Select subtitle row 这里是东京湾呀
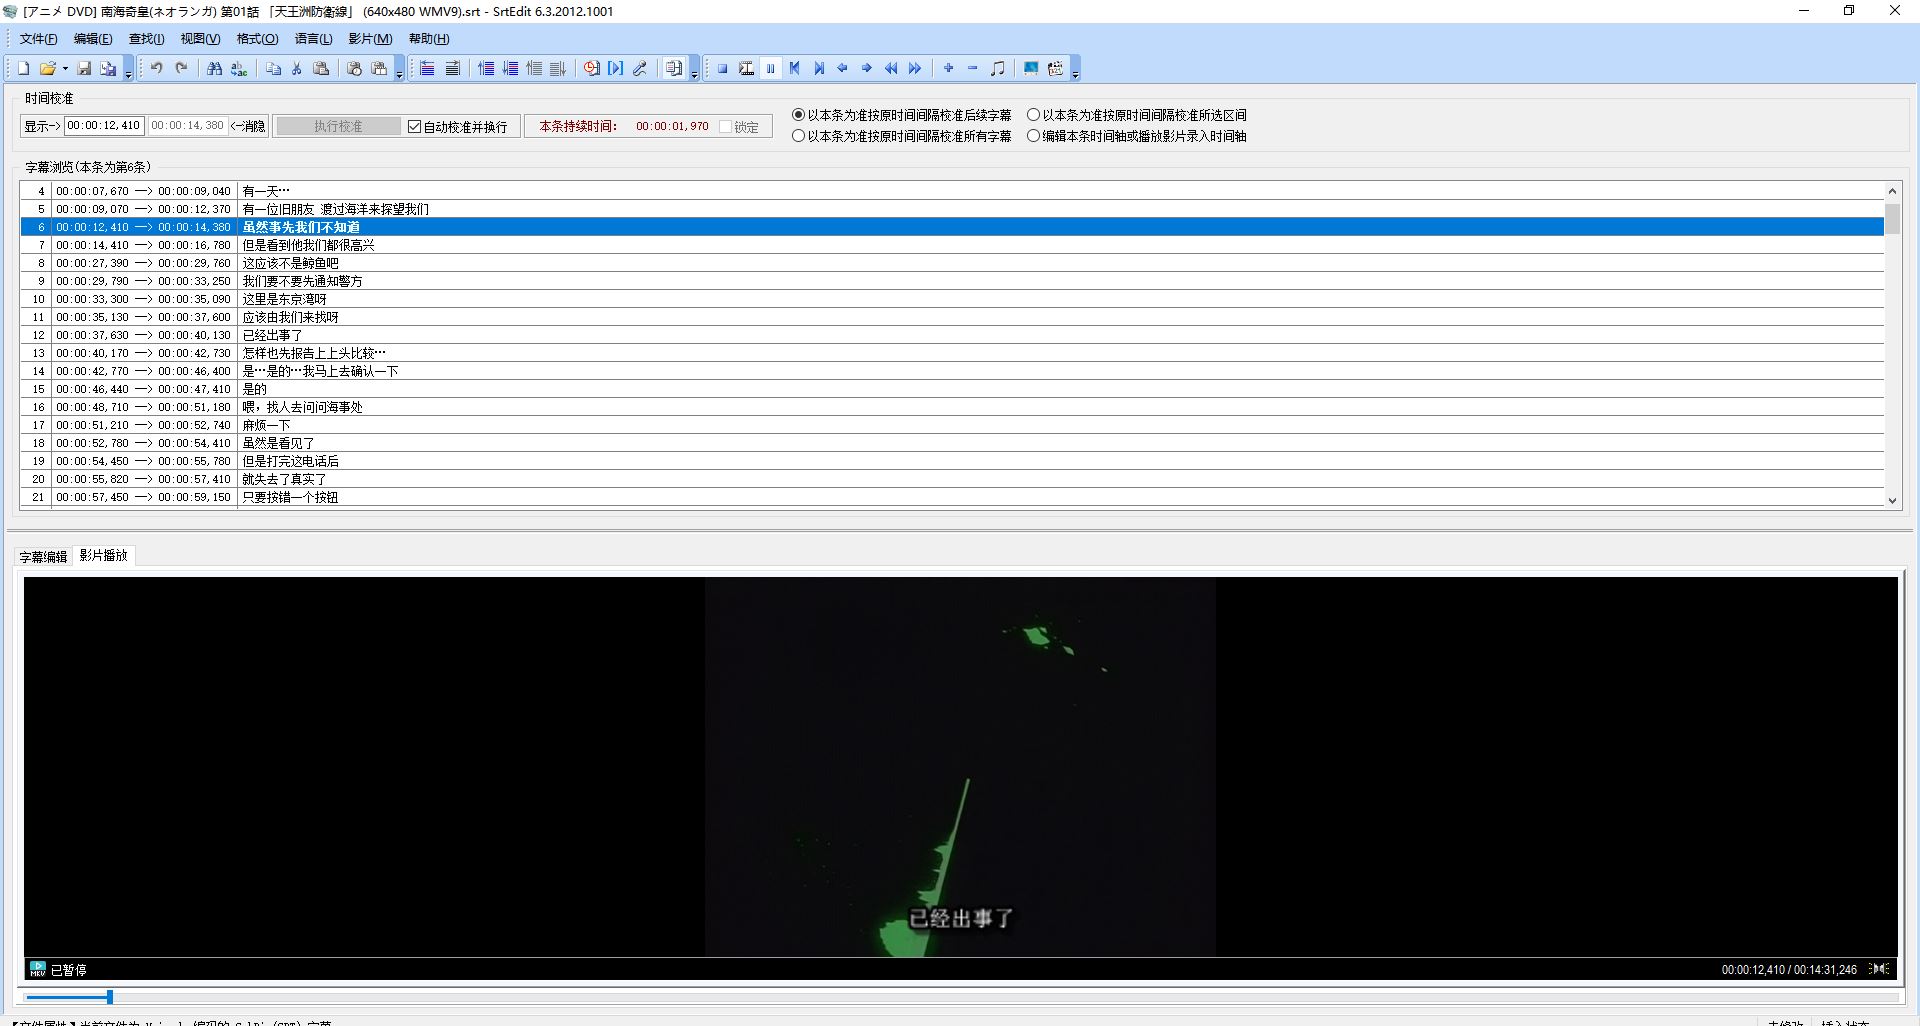 click(952, 299)
